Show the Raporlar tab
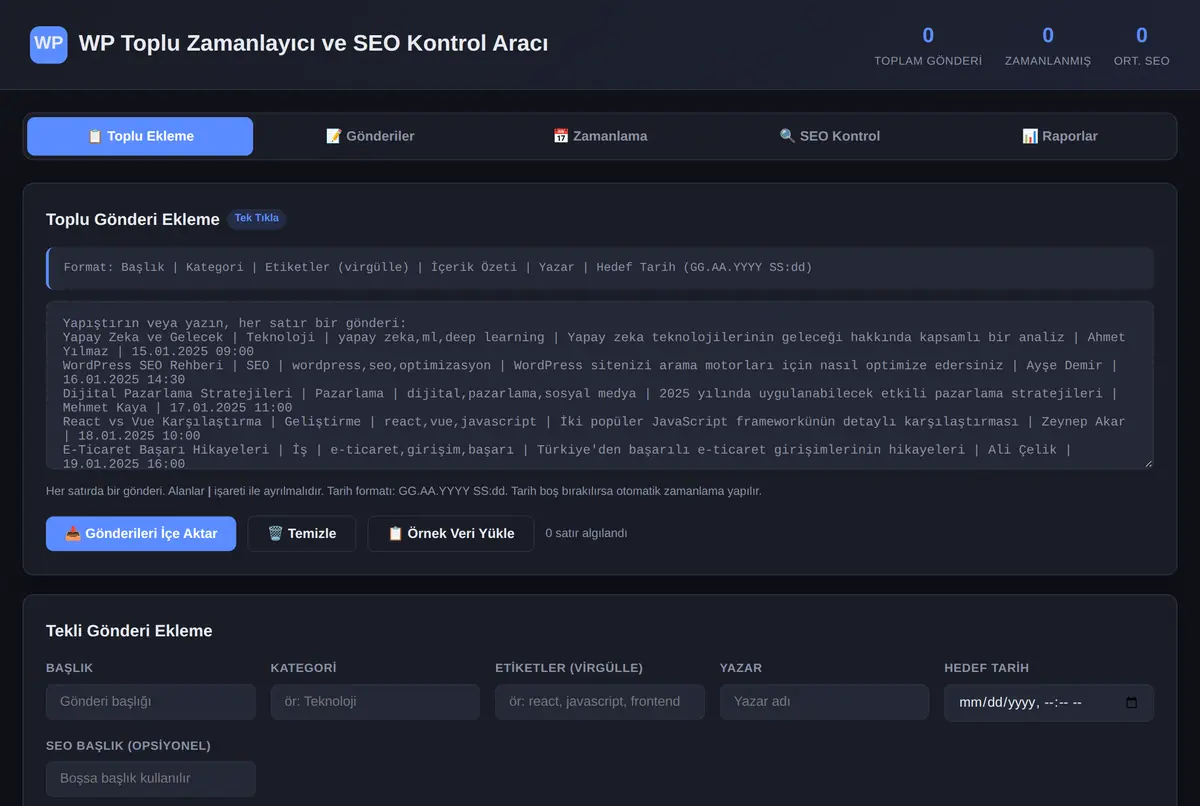Viewport: 1200px width, 806px height. tap(1060, 136)
